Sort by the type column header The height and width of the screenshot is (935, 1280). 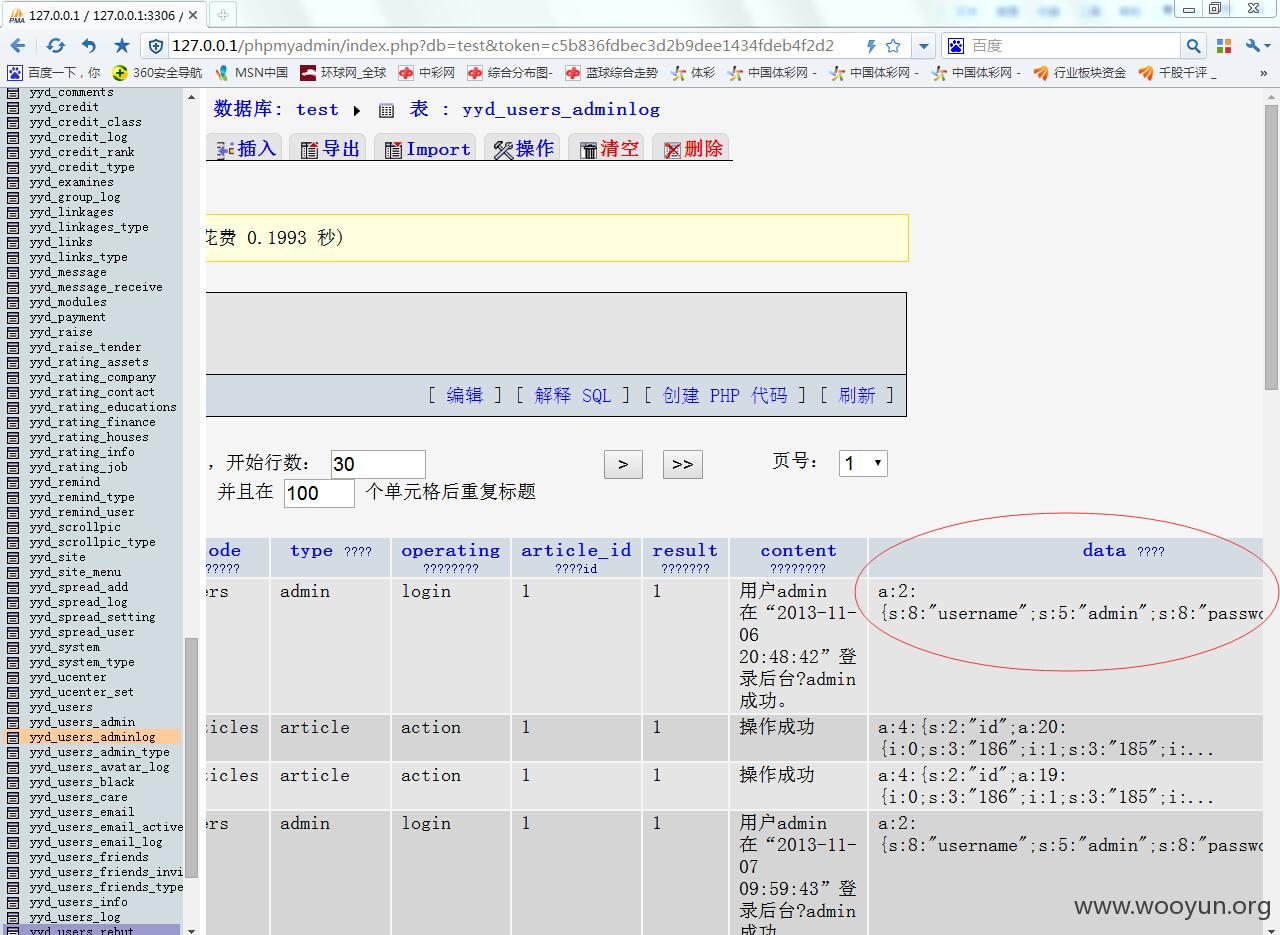pyautogui.click(x=311, y=550)
